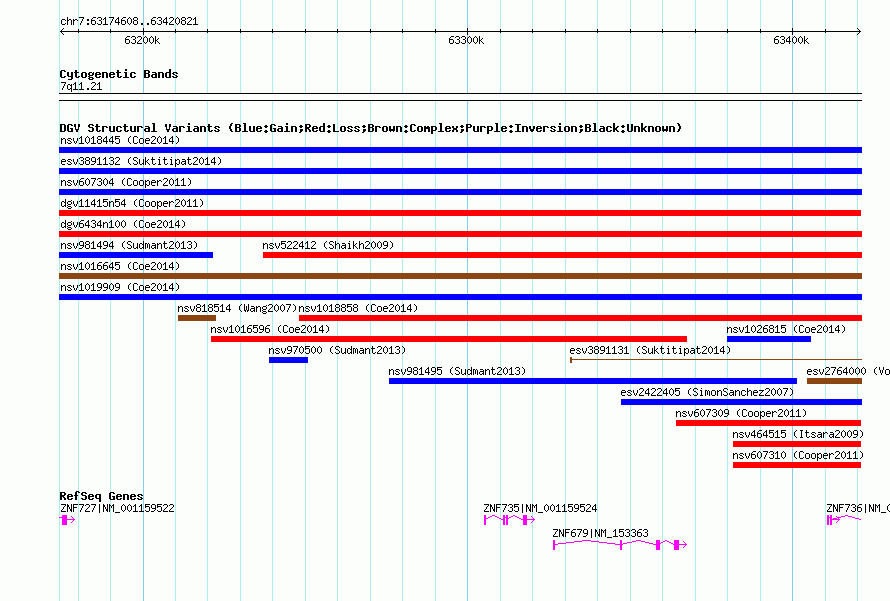
Task: Click the nsv607309 (Cooper2011) red bar
Action: pyautogui.click(x=769, y=423)
